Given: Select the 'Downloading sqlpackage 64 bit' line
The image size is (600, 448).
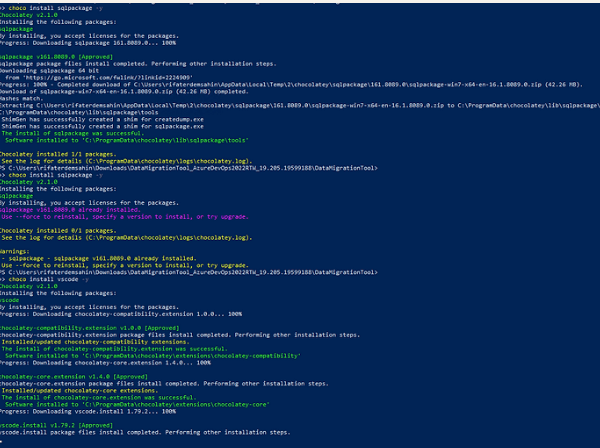Looking at the screenshot, I should [49, 71].
